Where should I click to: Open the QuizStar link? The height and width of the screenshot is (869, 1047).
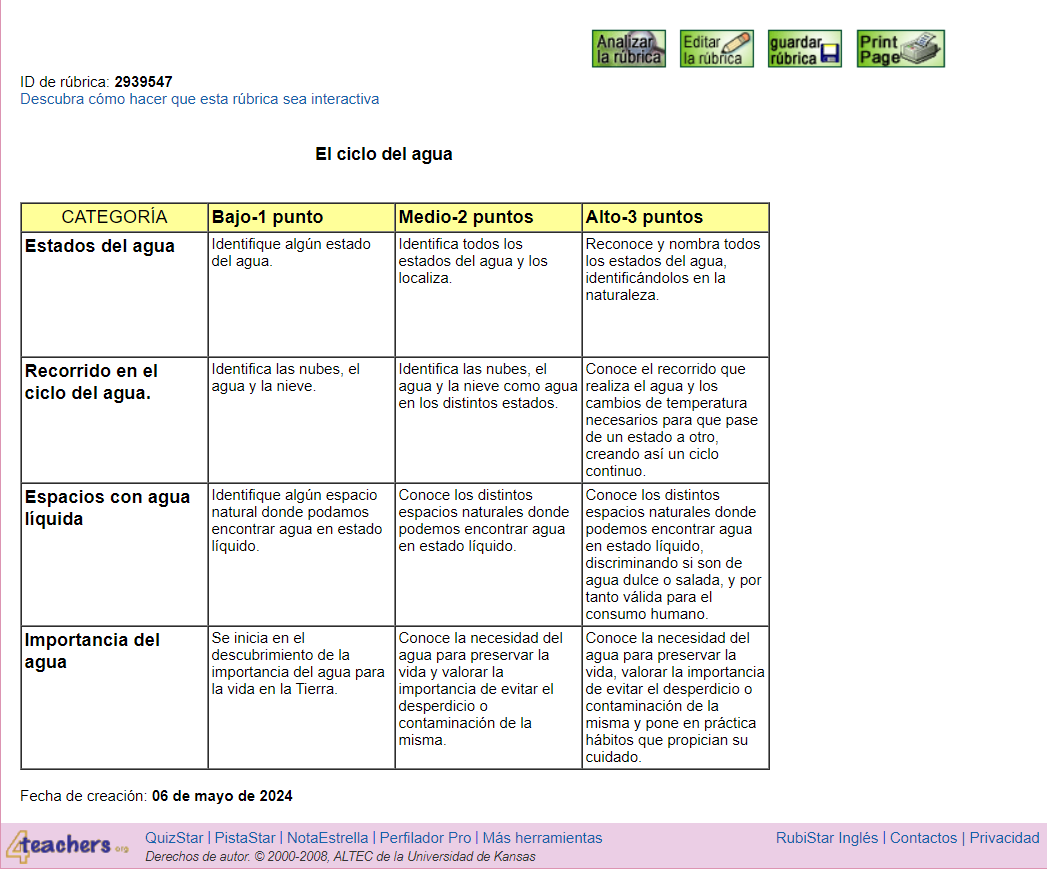(174, 838)
